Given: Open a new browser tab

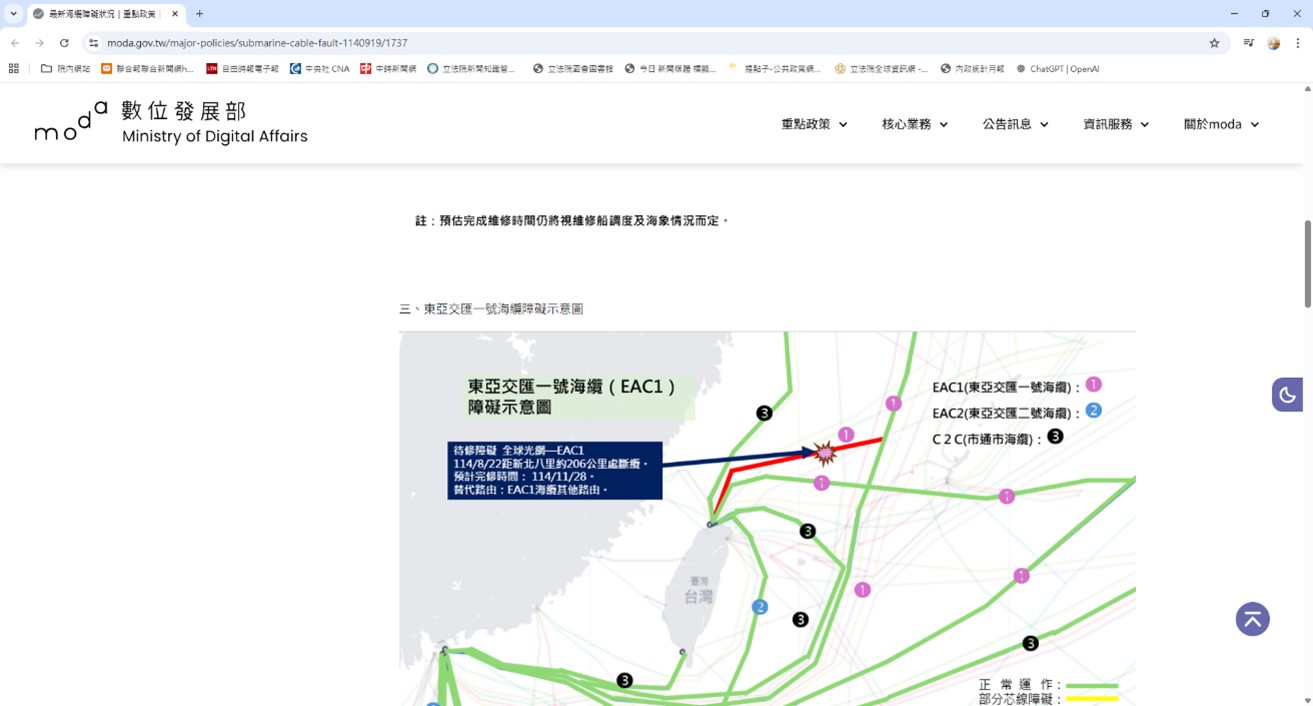Looking at the screenshot, I should tap(199, 14).
